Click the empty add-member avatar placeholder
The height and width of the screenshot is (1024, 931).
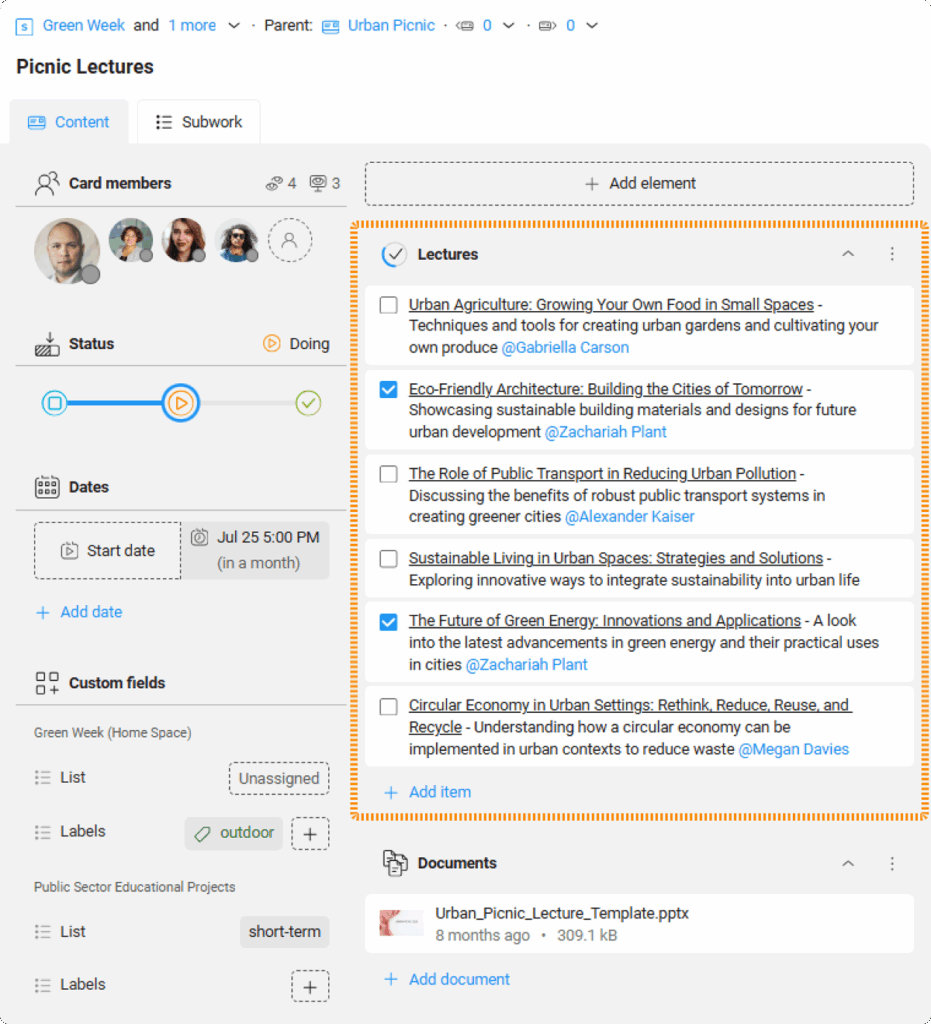[x=290, y=241]
